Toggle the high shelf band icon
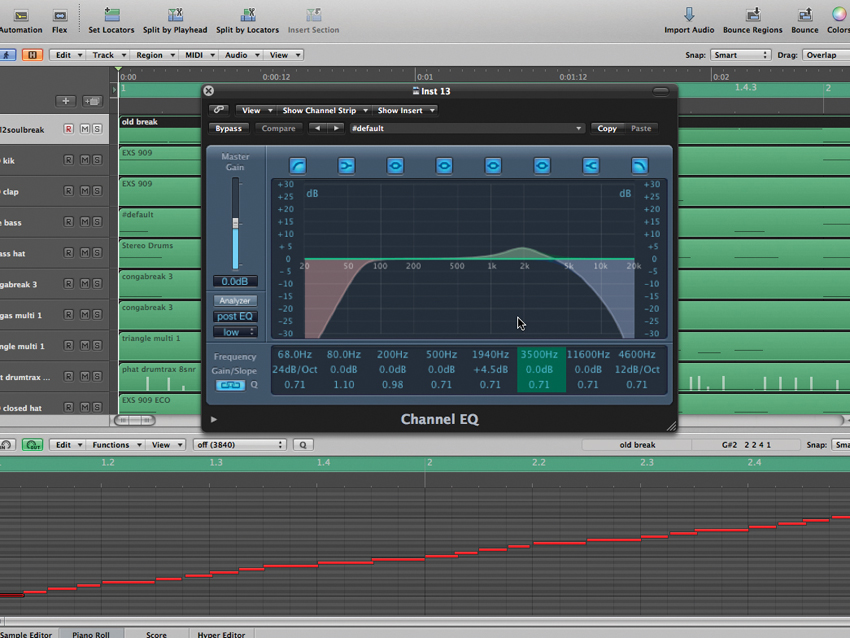Image resolution: width=850 pixels, height=638 pixels. tap(591, 166)
